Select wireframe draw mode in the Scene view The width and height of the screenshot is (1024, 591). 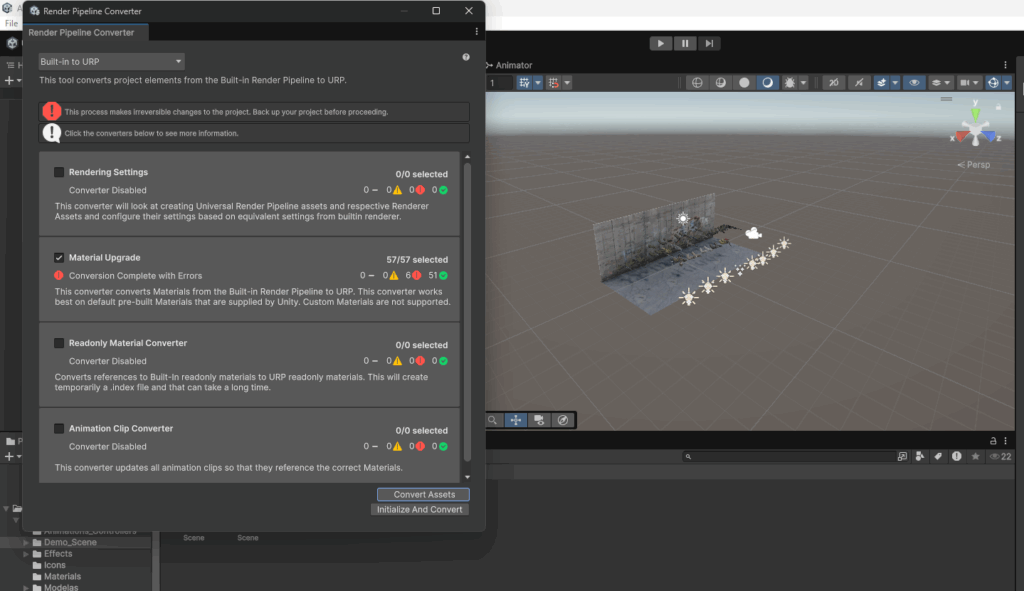[x=697, y=83]
